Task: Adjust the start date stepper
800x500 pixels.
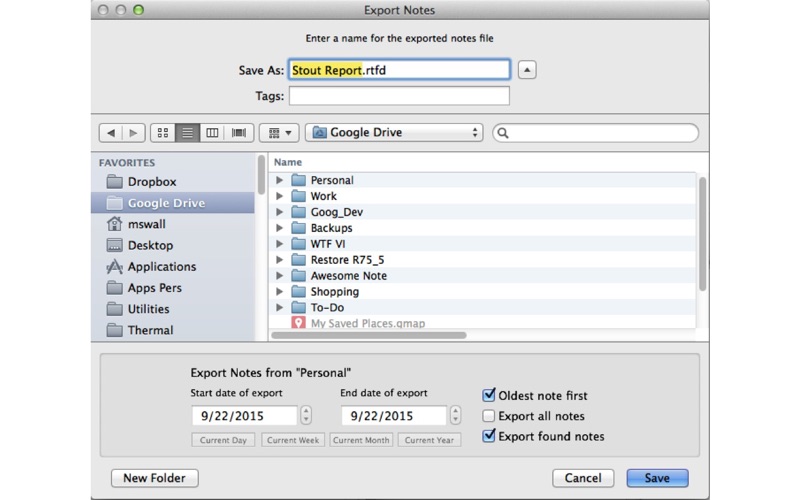Action: 306,415
